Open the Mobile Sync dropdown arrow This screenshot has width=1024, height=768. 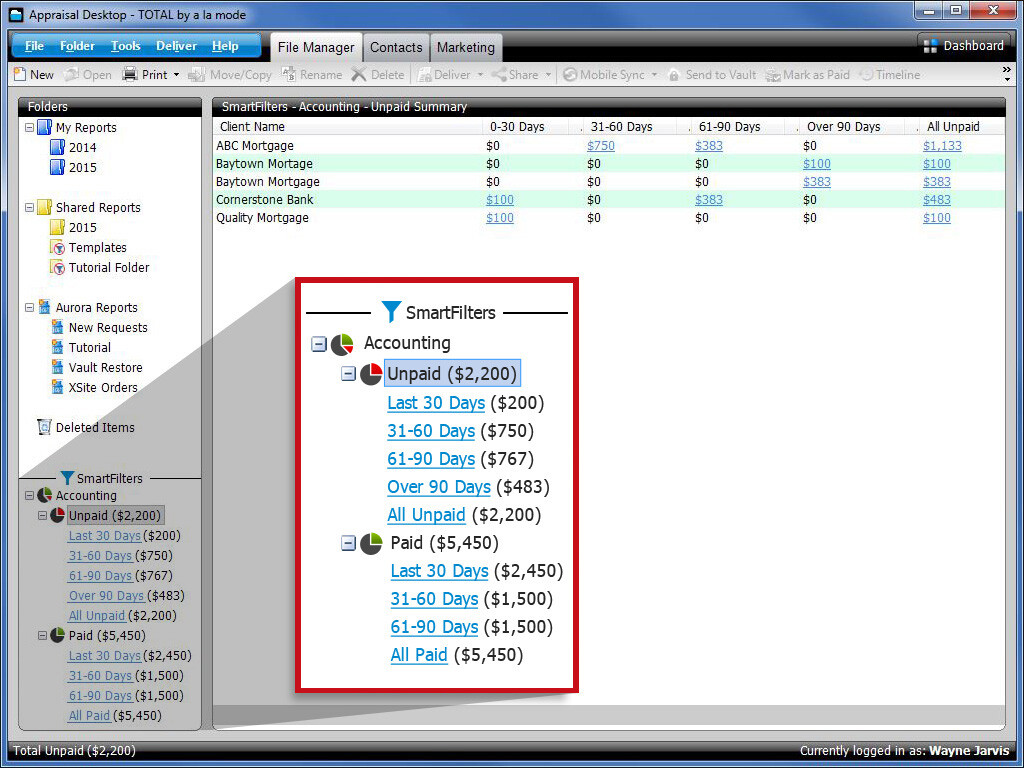[654, 75]
